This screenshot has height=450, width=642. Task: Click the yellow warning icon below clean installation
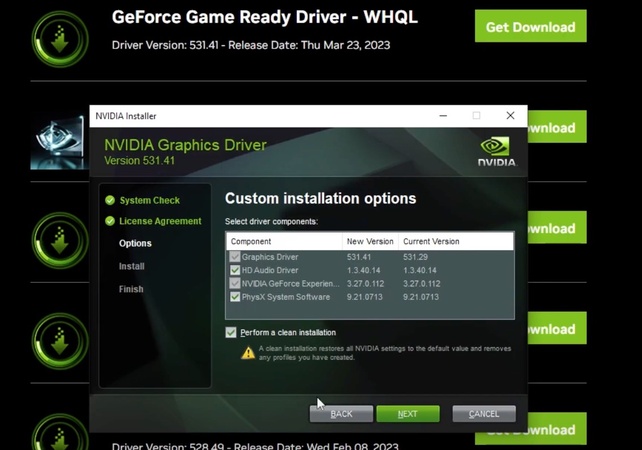tap(247, 353)
